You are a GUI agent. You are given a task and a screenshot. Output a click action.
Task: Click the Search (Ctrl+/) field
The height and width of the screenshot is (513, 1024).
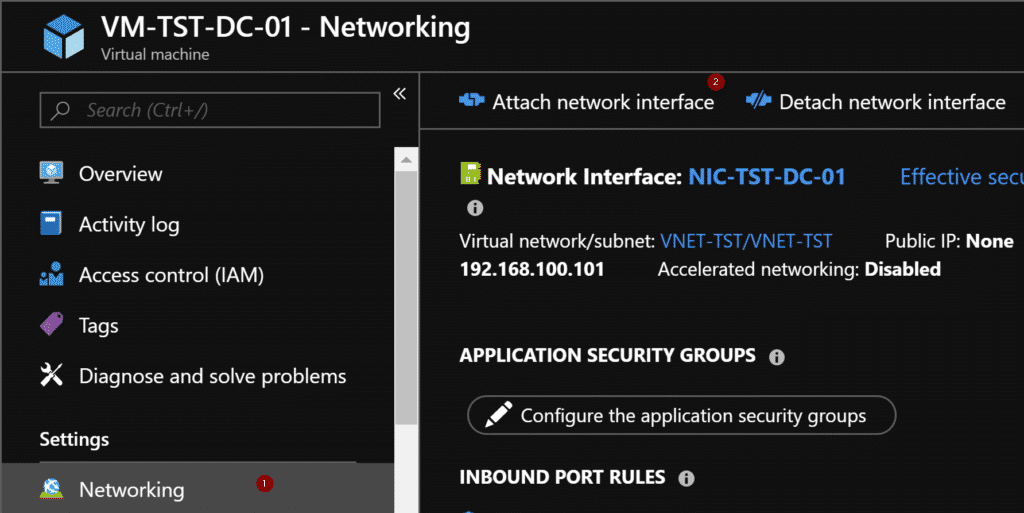(x=210, y=110)
